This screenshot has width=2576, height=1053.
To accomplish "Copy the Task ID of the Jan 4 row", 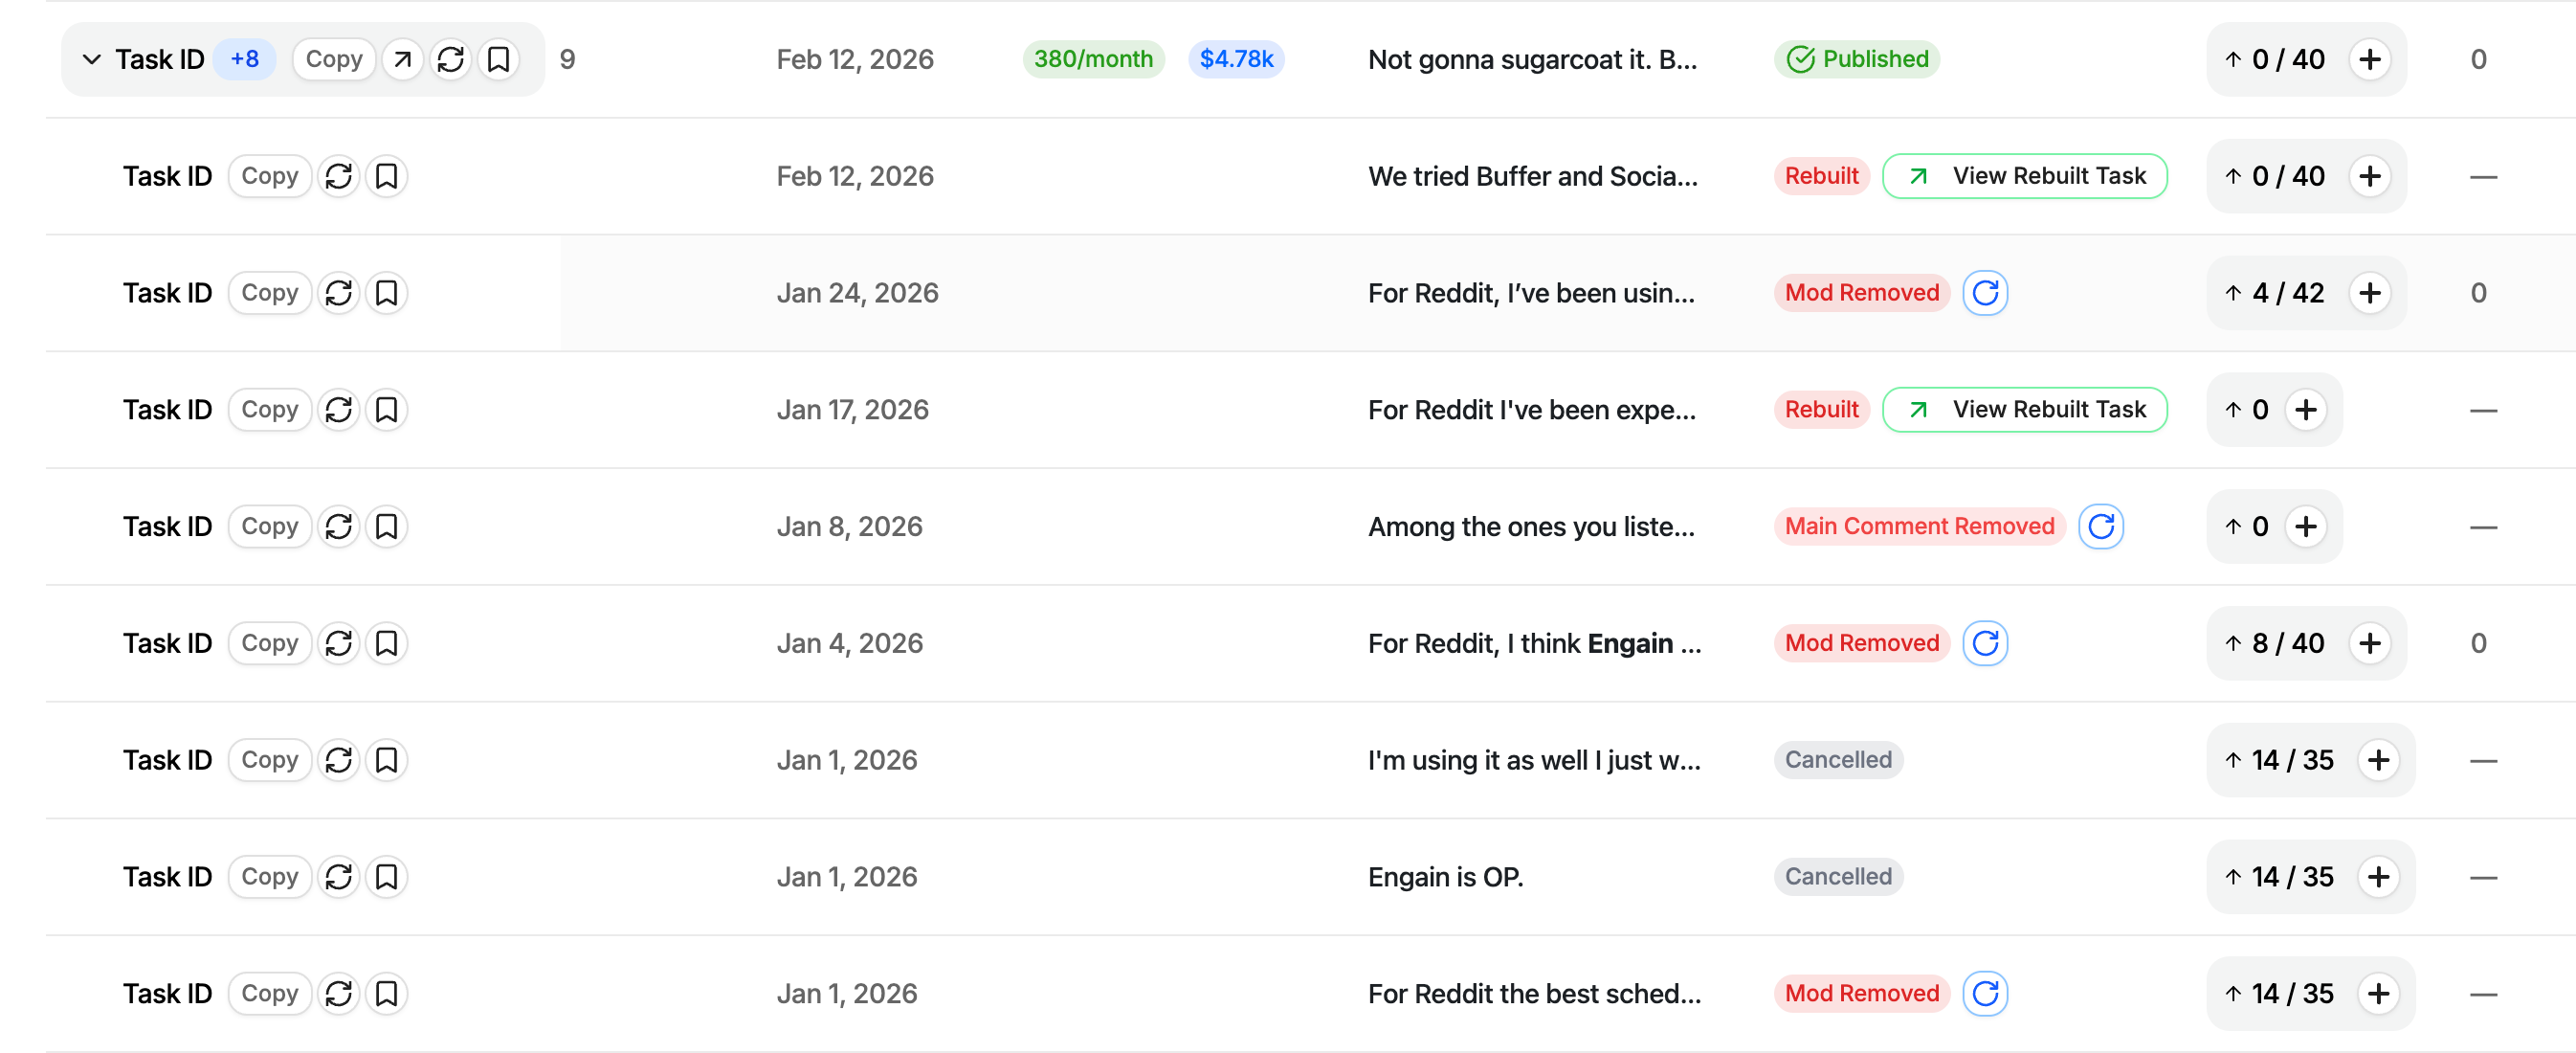I will tap(270, 643).
